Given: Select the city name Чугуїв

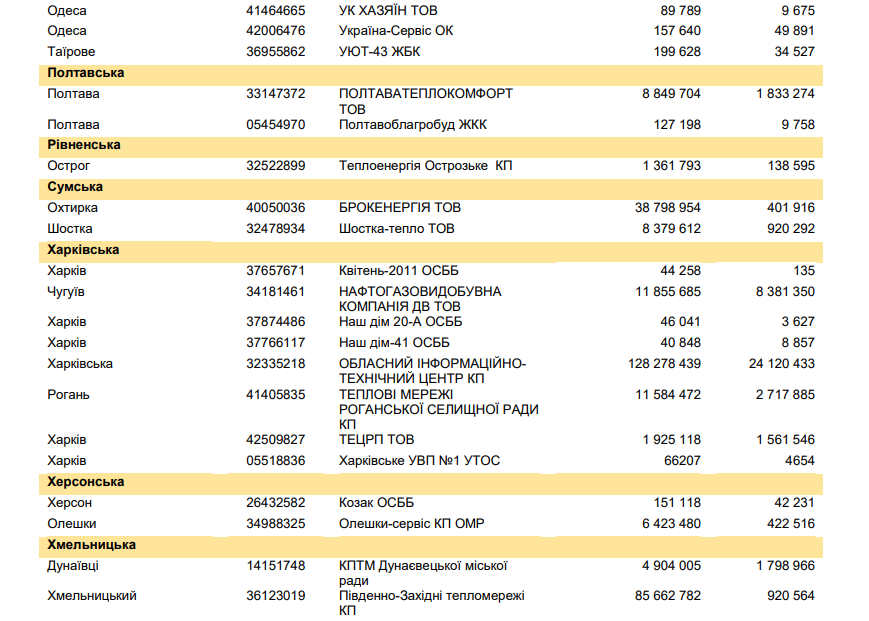Looking at the screenshot, I should pos(66,292).
